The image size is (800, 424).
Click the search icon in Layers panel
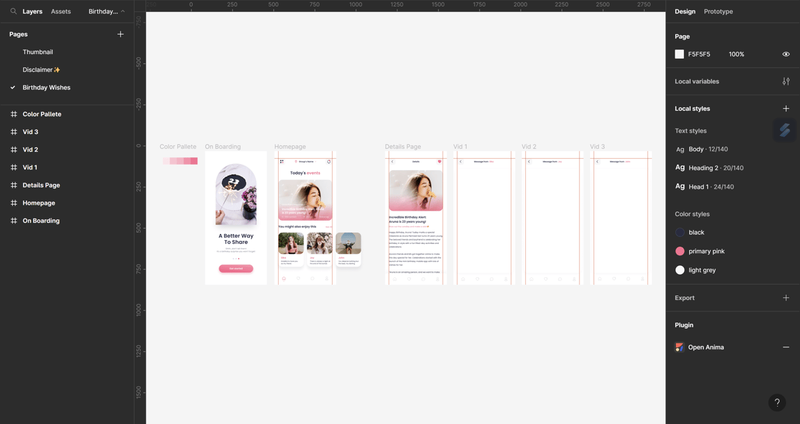click(13, 11)
